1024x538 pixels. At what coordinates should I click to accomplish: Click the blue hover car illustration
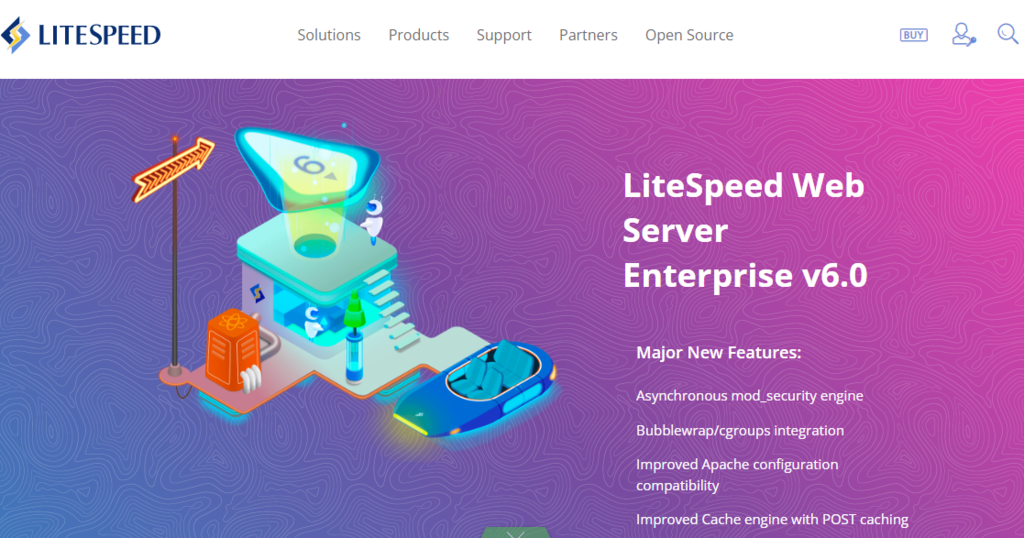tap(475, 388)
